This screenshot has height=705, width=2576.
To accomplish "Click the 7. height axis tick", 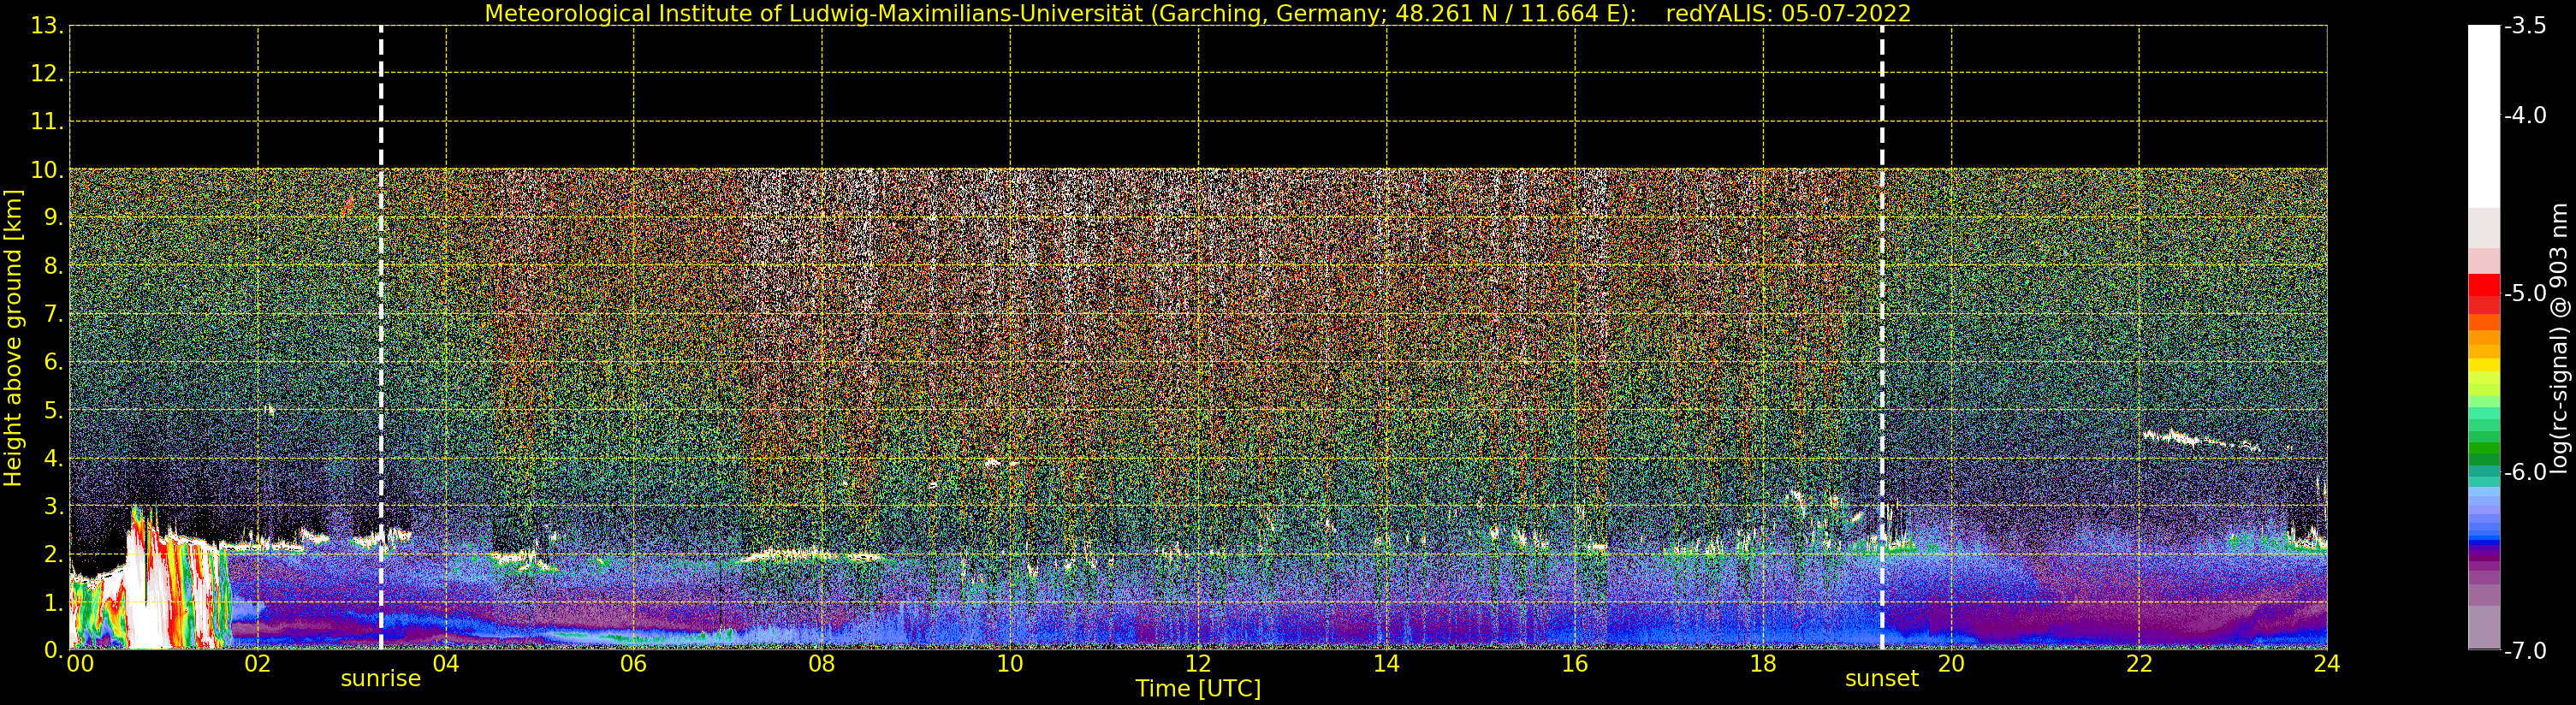I will (54, 314).
